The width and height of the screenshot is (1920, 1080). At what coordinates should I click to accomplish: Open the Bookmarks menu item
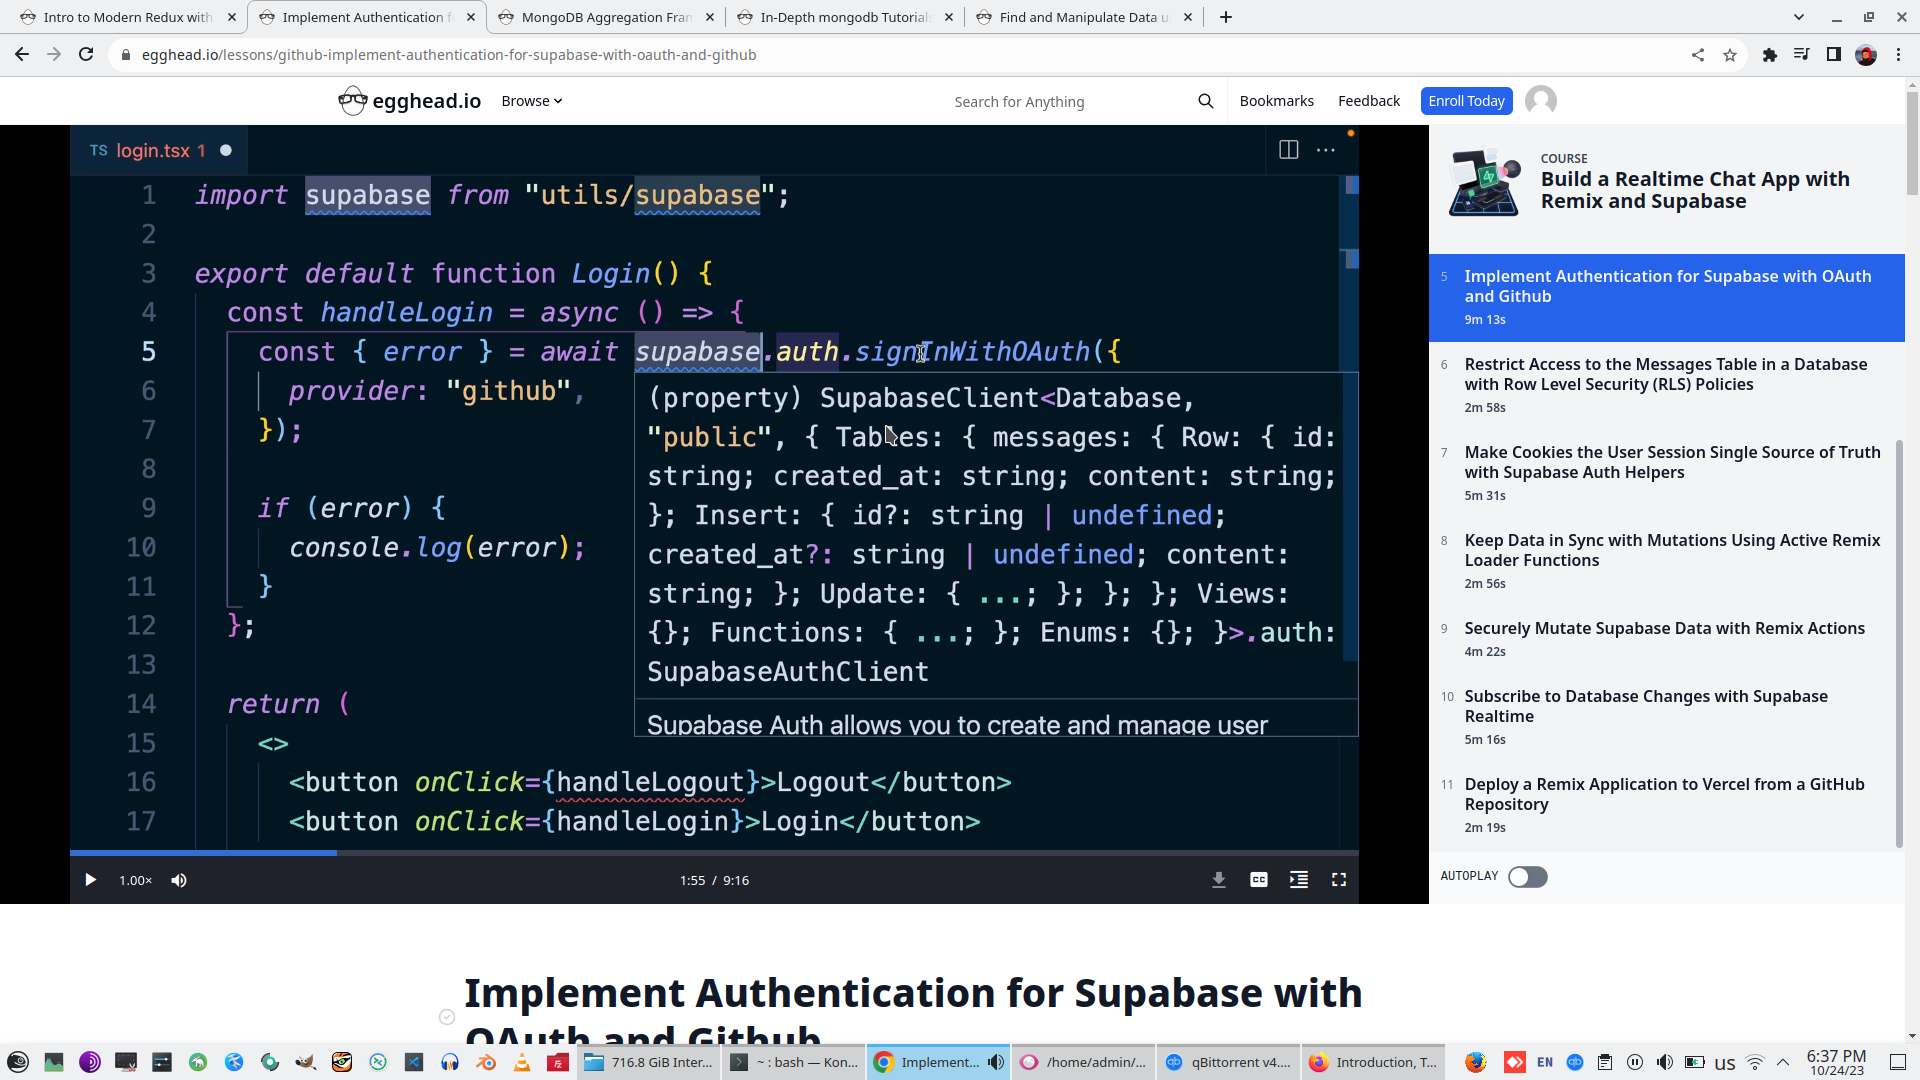pos(1276,101)
